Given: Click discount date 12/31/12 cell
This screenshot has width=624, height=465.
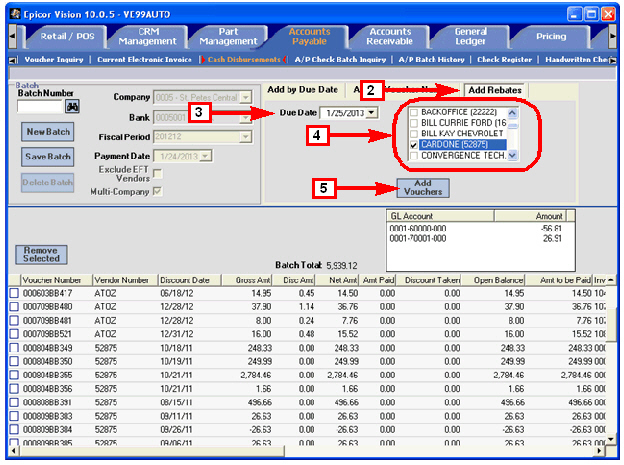Looking at the screenshot, I should click(x=177, y=334).
